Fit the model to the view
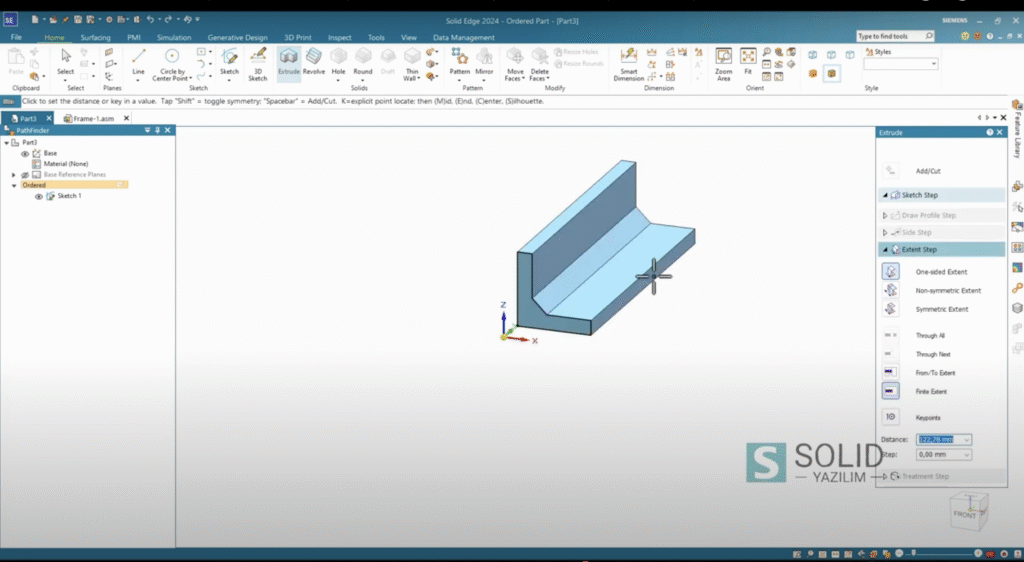The image size is (1024, 562). [x=748, y=60]
